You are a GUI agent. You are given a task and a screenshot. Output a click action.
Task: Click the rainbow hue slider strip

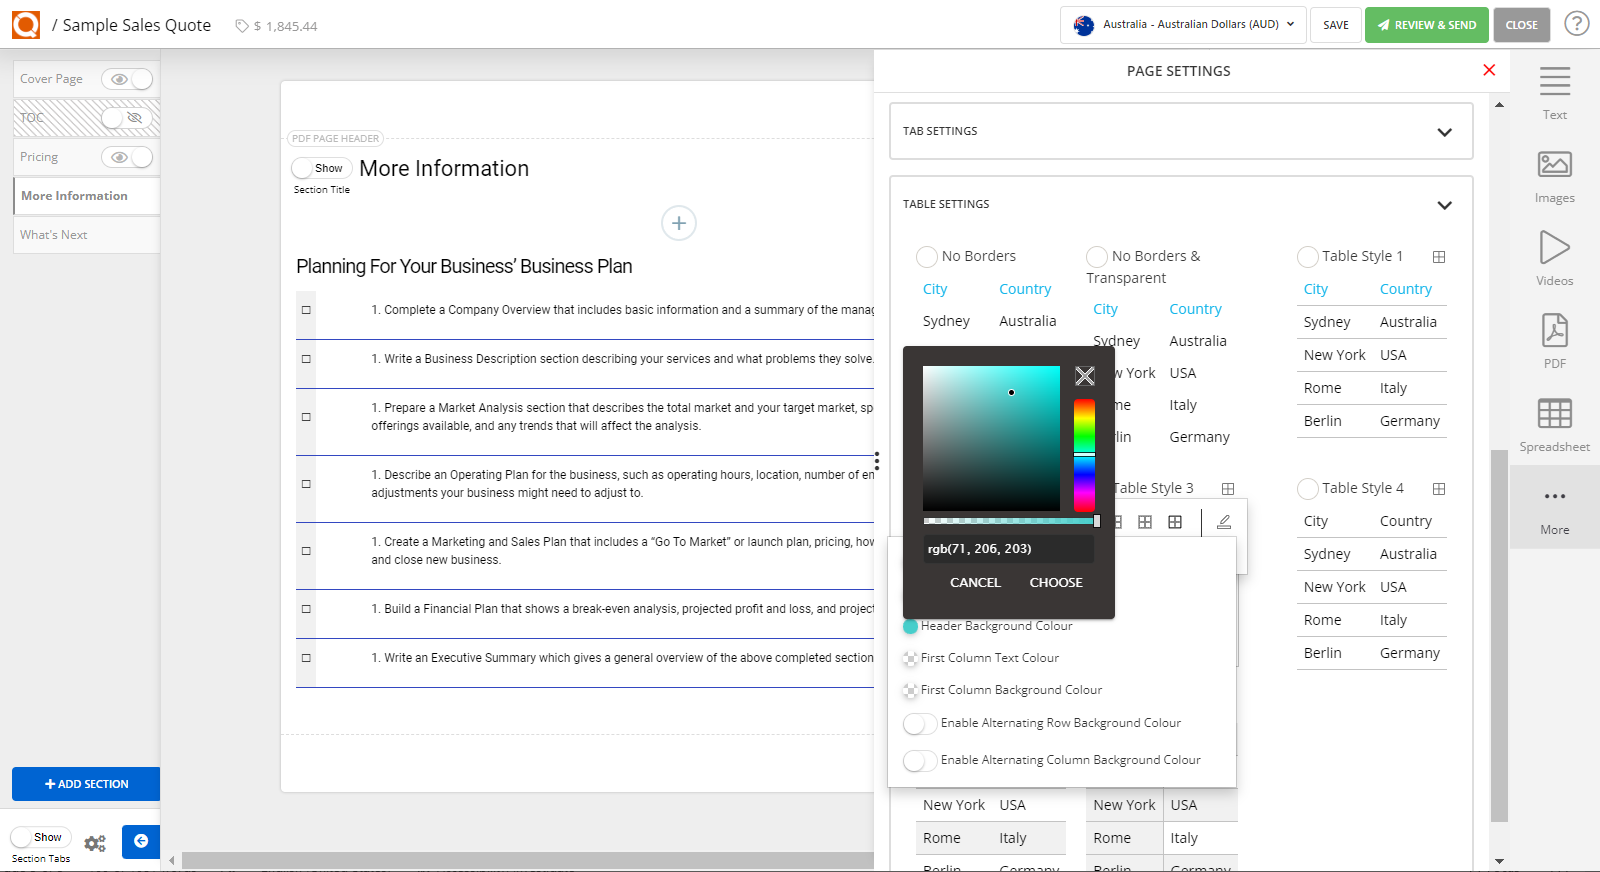(1084, 455)
